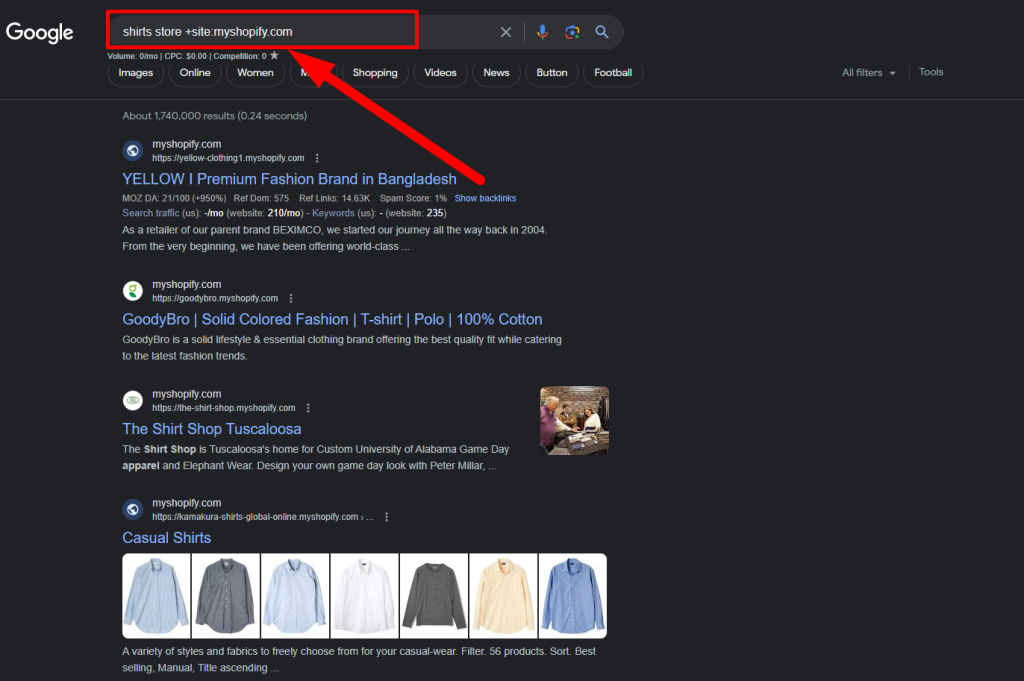Click the Search traffic label link
Image resolution: width=1024 pixels, height=681 pixels.
coord(150,213)
